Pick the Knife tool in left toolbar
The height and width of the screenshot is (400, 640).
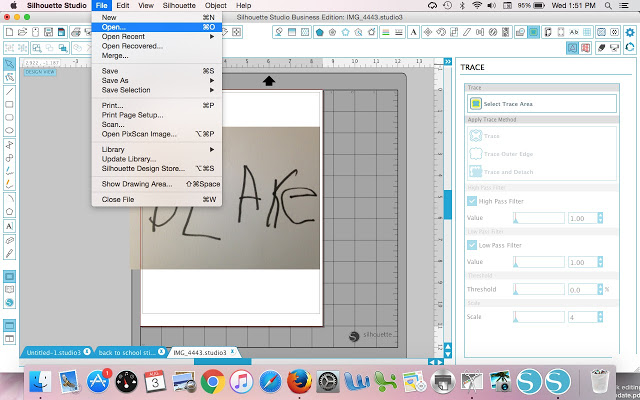pyautogui.click(x=9, y=253)
